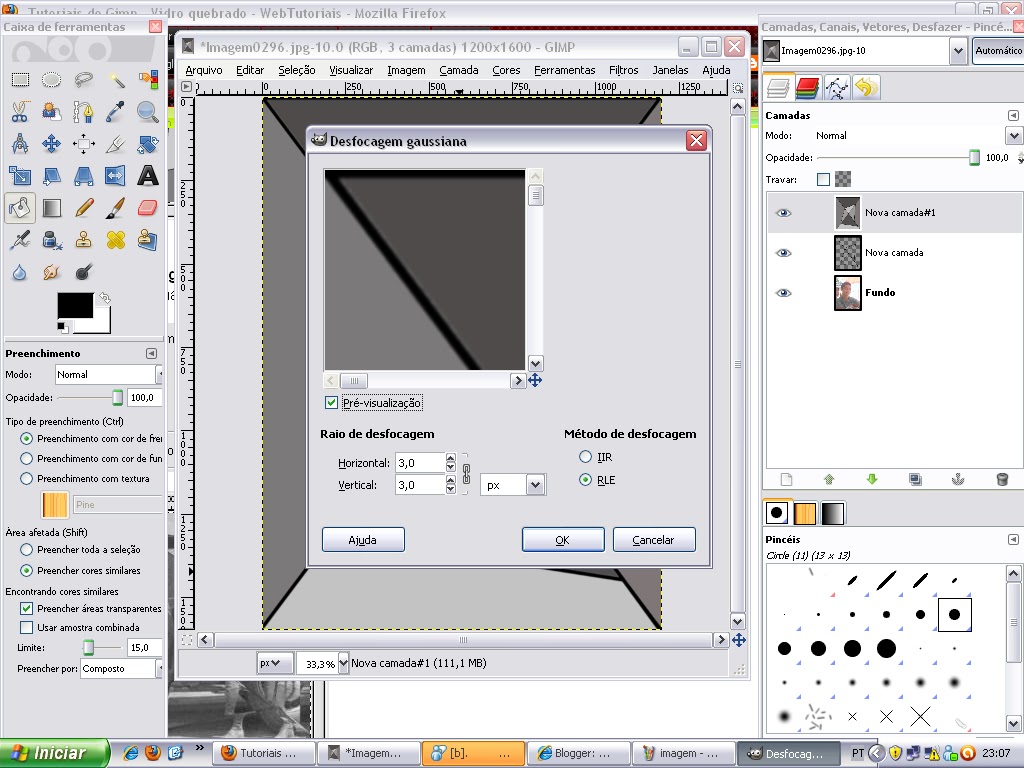Select the Color Picker eyedropper tool
Image resolution: width=1024 pixels, height=768 pixels.
click(116, 112)
